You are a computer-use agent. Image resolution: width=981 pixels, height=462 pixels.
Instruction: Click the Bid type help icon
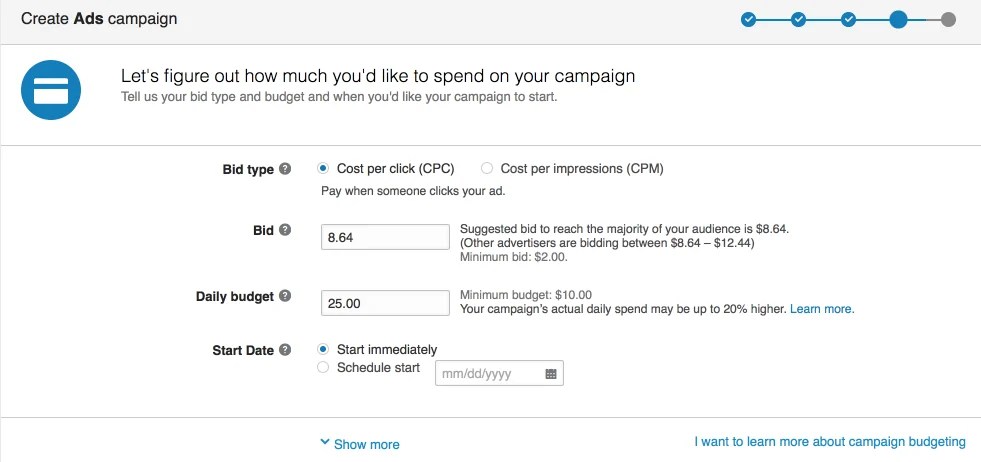coord(286,169)
